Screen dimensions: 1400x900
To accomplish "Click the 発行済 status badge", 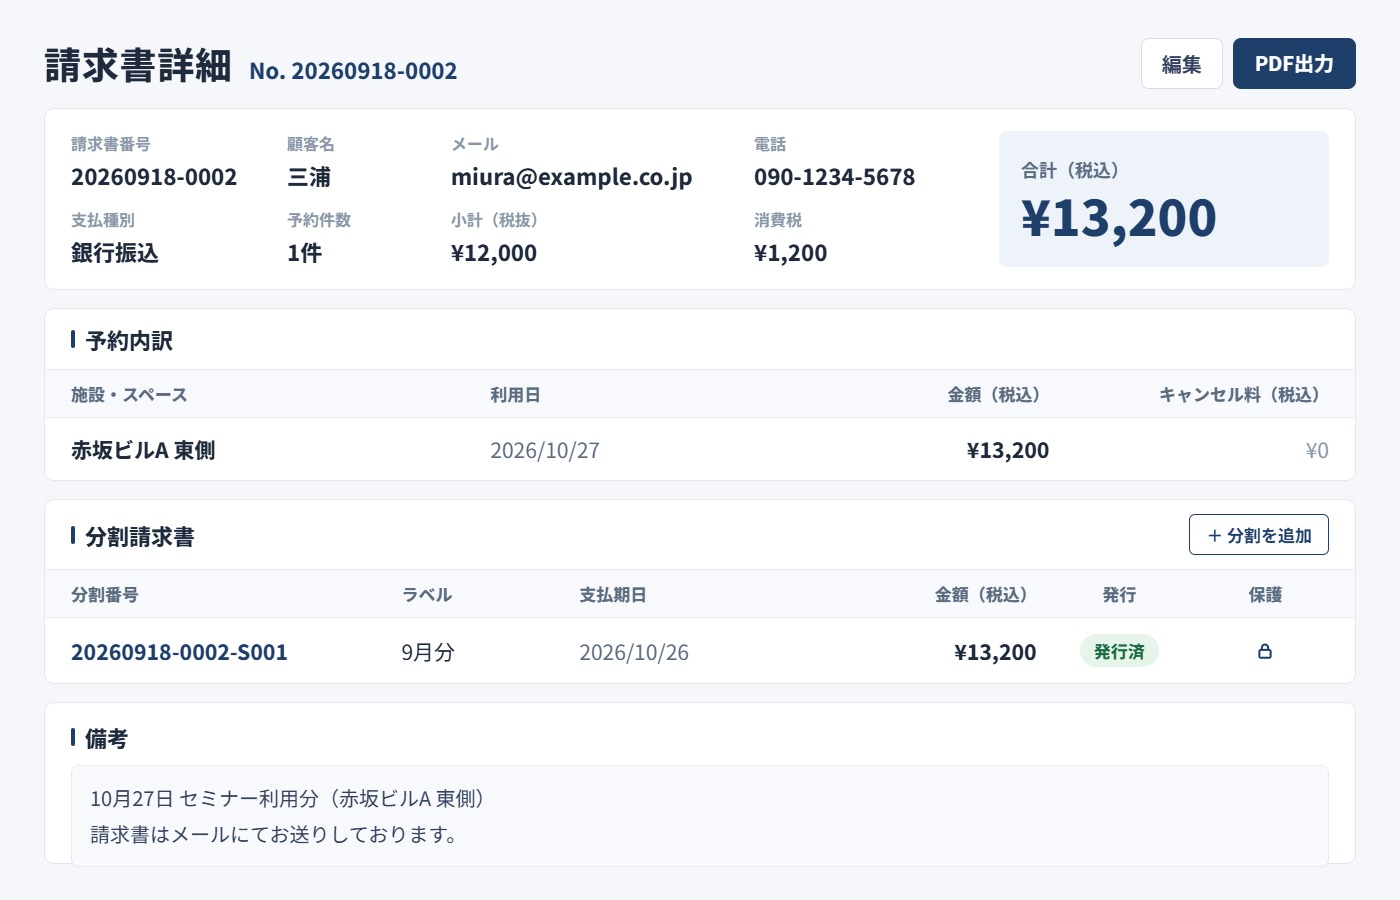I will click(1119, 652).
